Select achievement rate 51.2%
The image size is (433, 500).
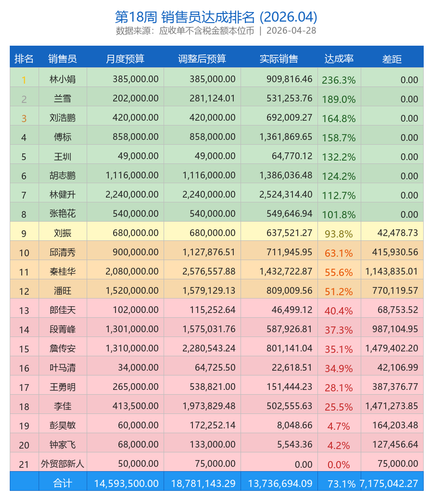339,292
